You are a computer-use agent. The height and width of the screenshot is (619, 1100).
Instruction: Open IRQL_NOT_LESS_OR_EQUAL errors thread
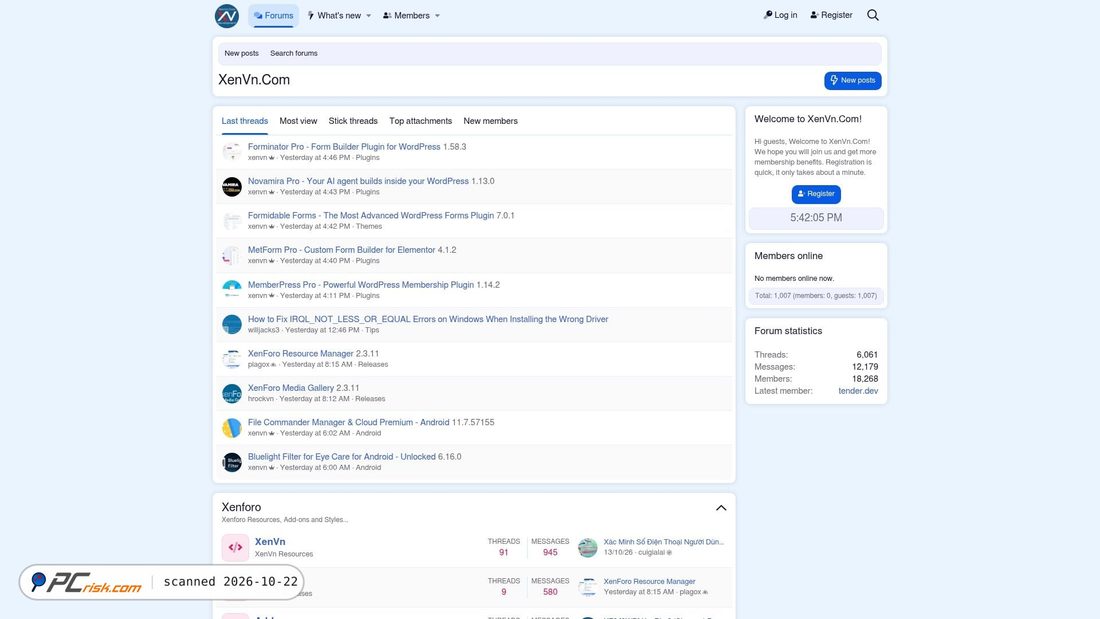428,319
